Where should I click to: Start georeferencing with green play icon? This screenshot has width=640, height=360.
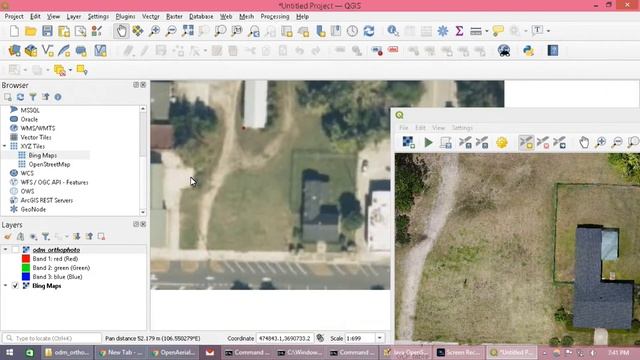pyautogui.click(x=428, y=142)
